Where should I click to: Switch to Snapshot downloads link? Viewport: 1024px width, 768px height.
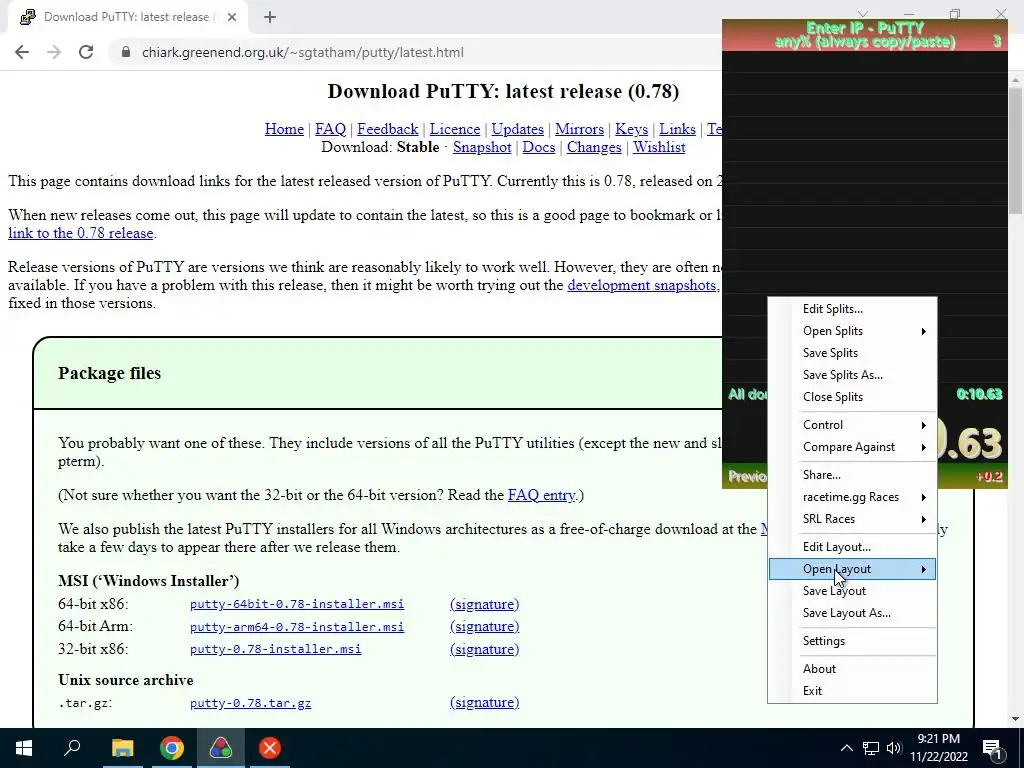(x=482, y=148)
